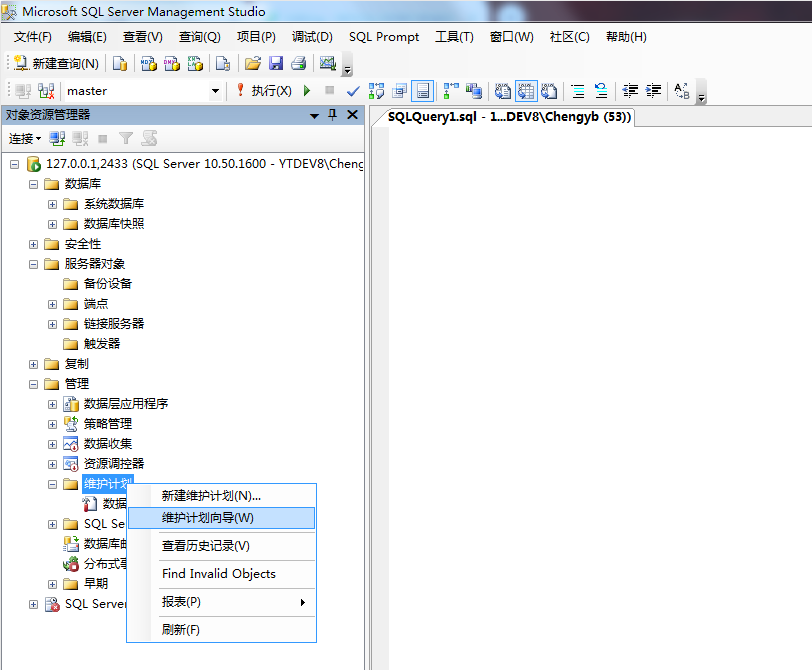Click the uncomment selected lines icon
The width and height of the screenshot is (812, 670).
[601, 91]
